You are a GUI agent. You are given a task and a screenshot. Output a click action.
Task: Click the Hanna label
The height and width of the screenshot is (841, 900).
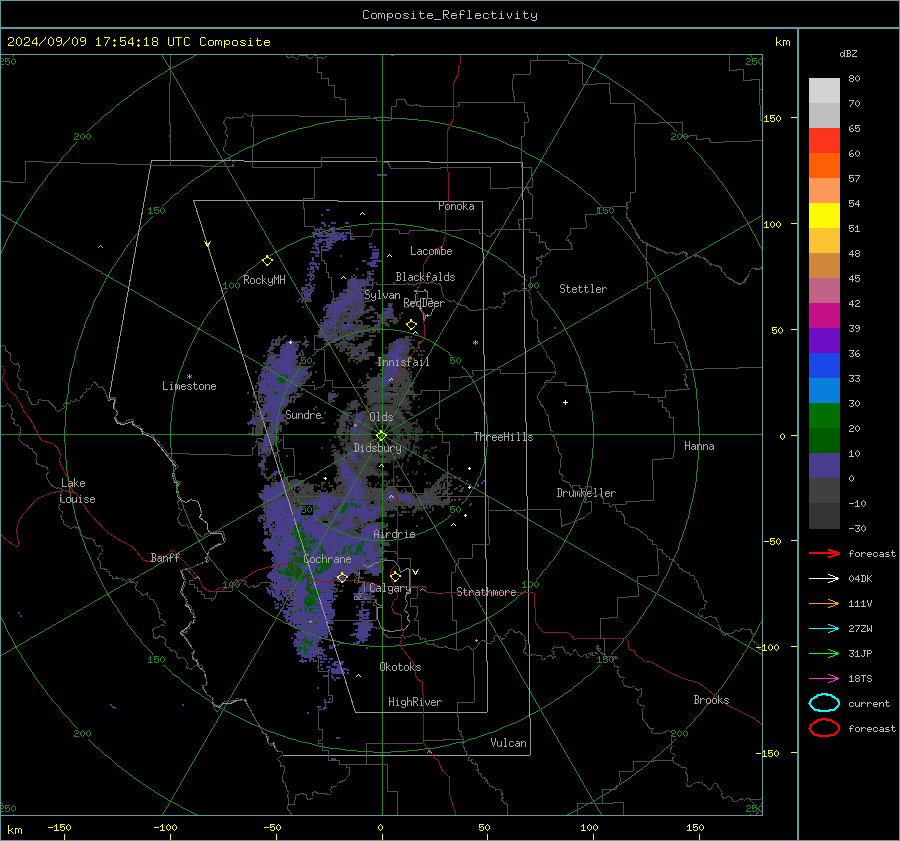point(699,446)
